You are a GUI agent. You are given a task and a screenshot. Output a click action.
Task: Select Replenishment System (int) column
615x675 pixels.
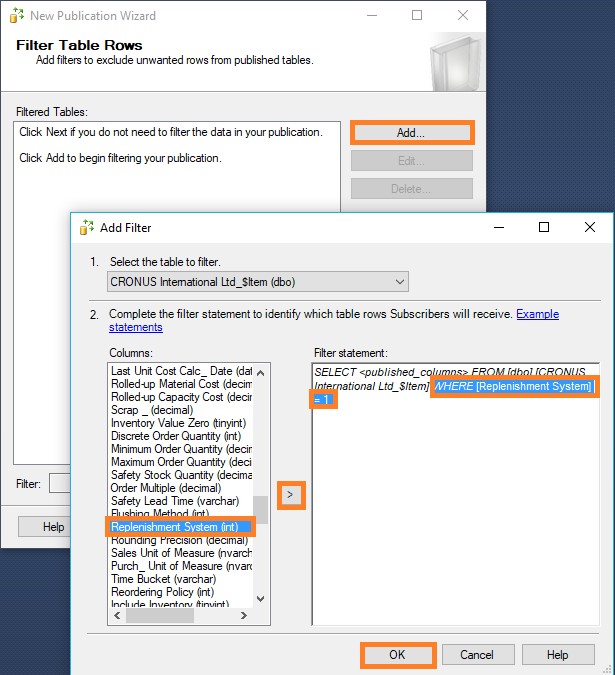pos(181,526)
